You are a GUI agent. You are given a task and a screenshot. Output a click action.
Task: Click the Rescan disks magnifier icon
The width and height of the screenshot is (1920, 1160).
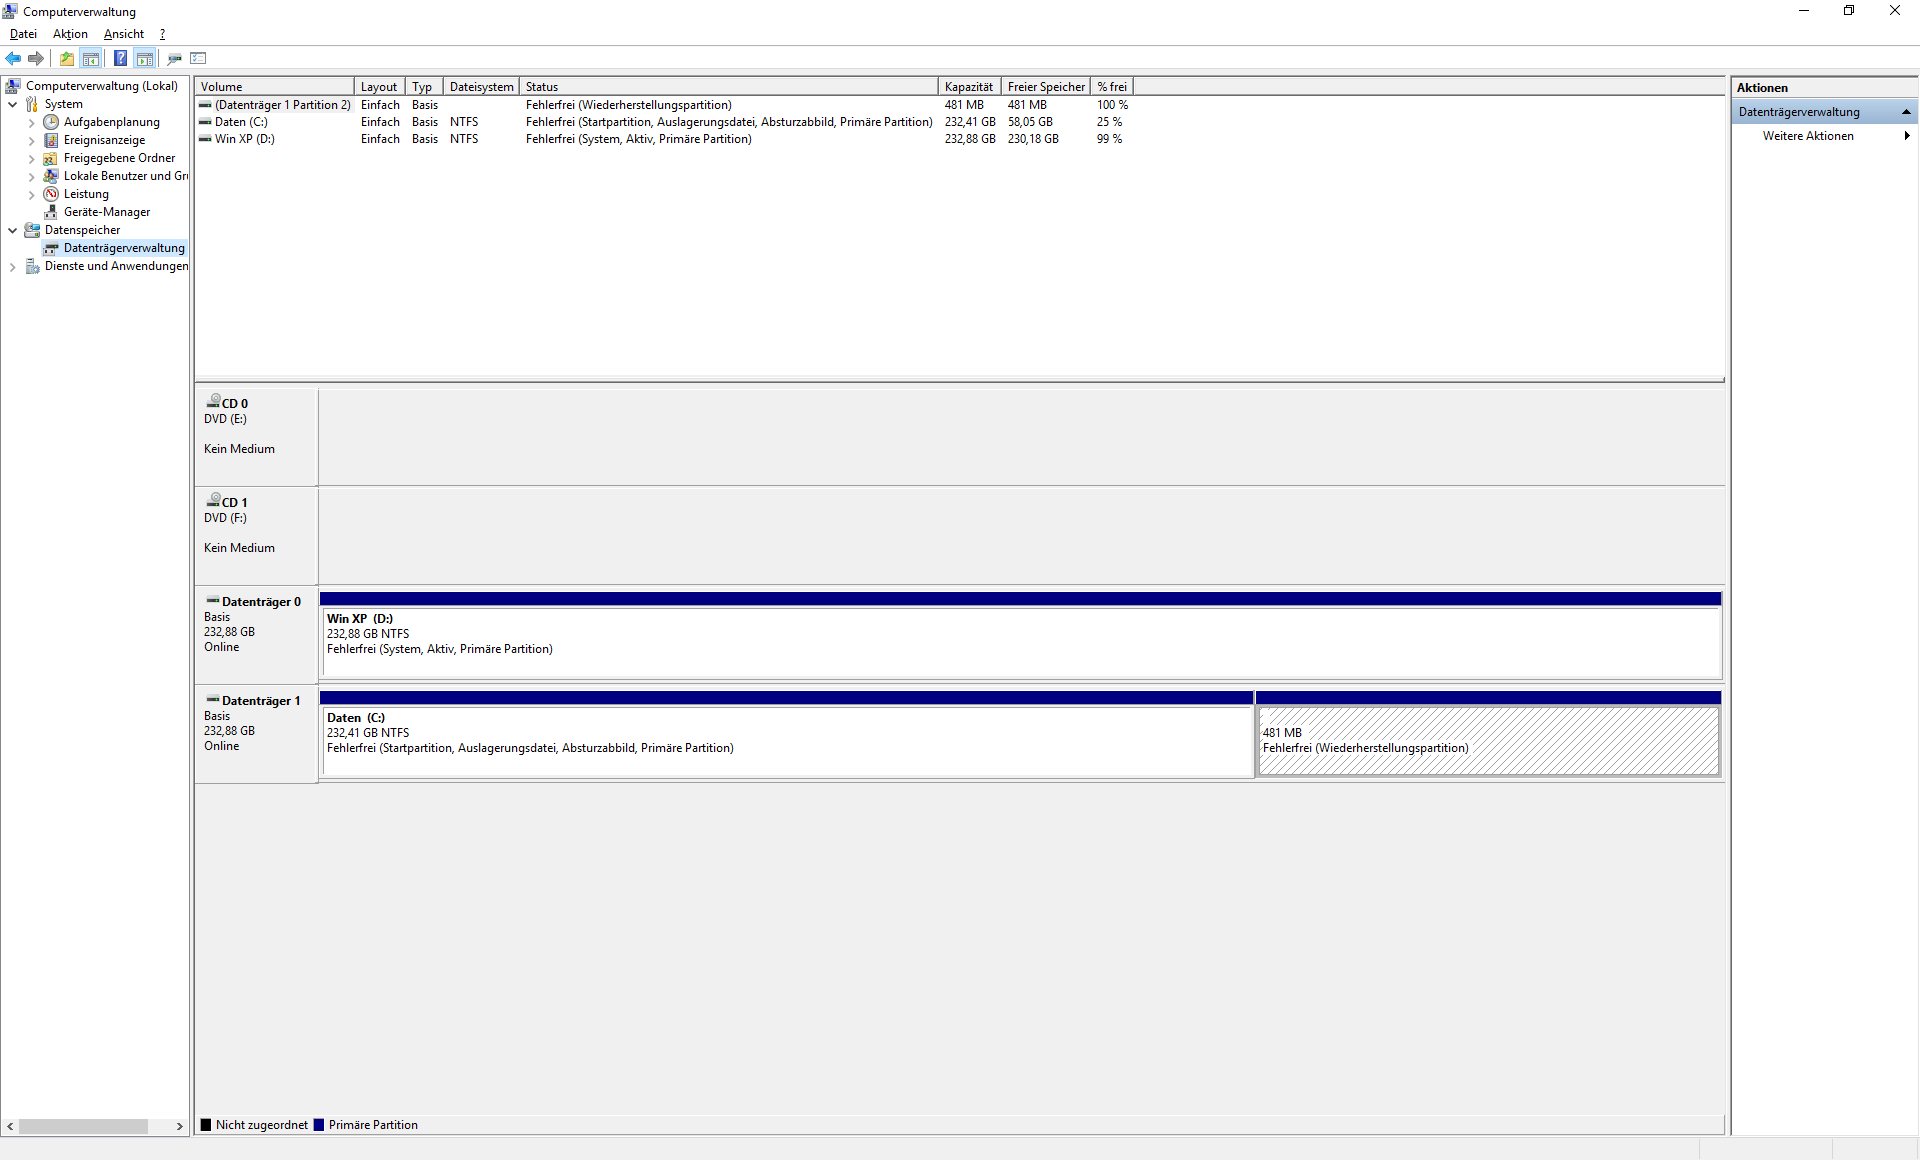(x=174, y=58)
